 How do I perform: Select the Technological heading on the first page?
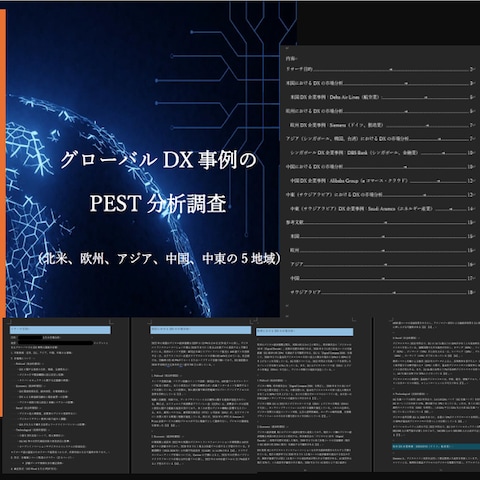(x=31, y=430)
